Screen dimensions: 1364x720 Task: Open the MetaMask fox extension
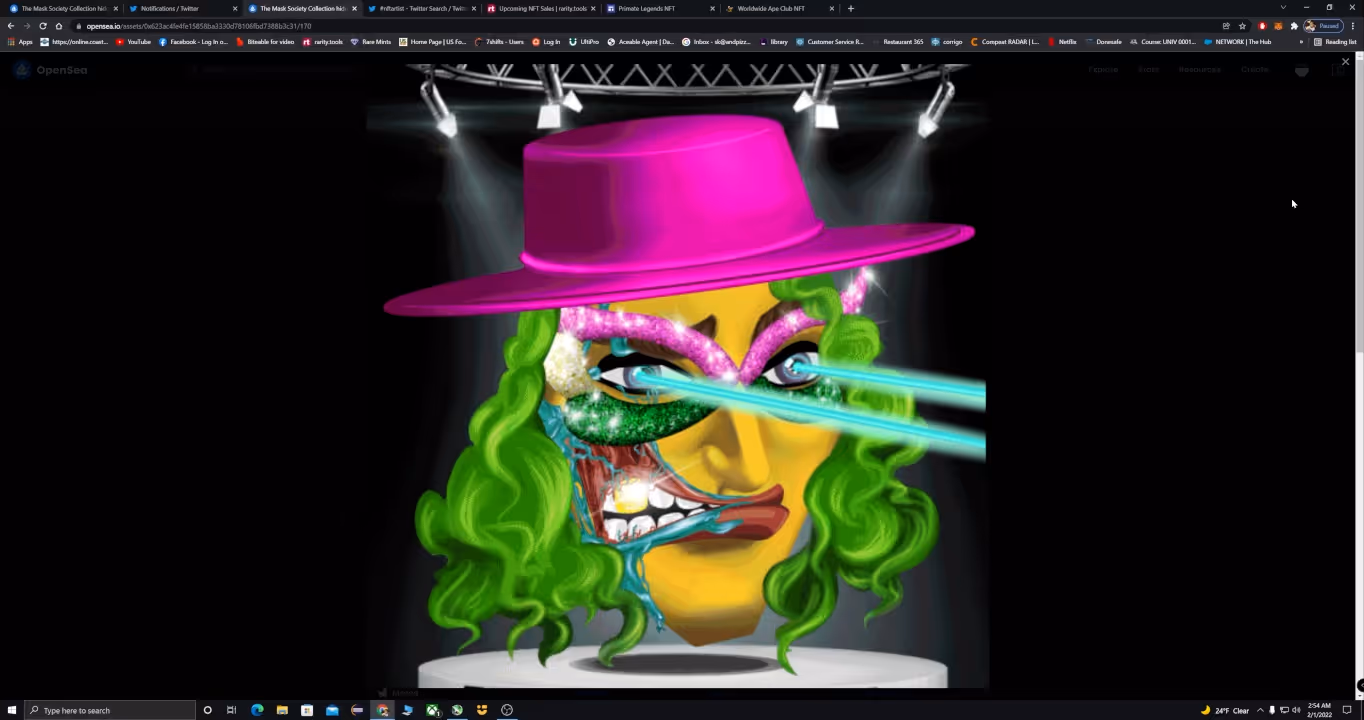click(x=1278, y=26)
